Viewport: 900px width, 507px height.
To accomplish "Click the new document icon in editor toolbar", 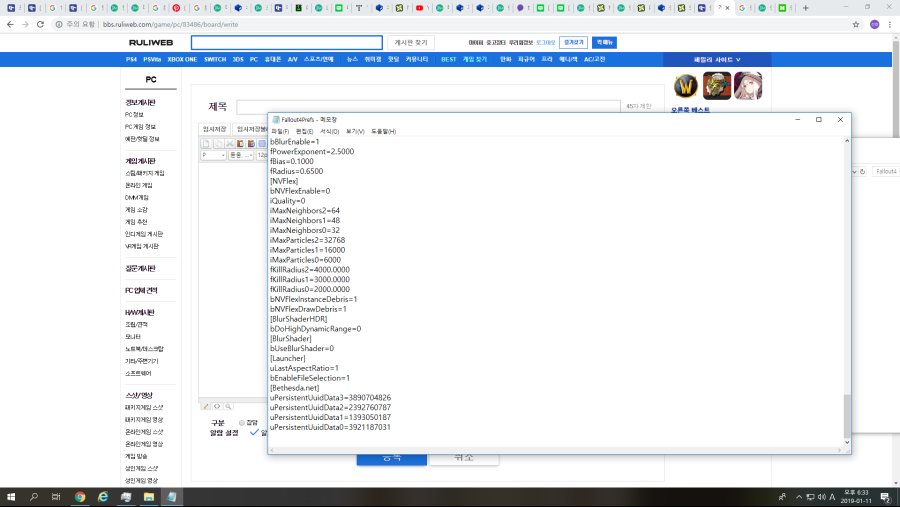I will (206, 144).
